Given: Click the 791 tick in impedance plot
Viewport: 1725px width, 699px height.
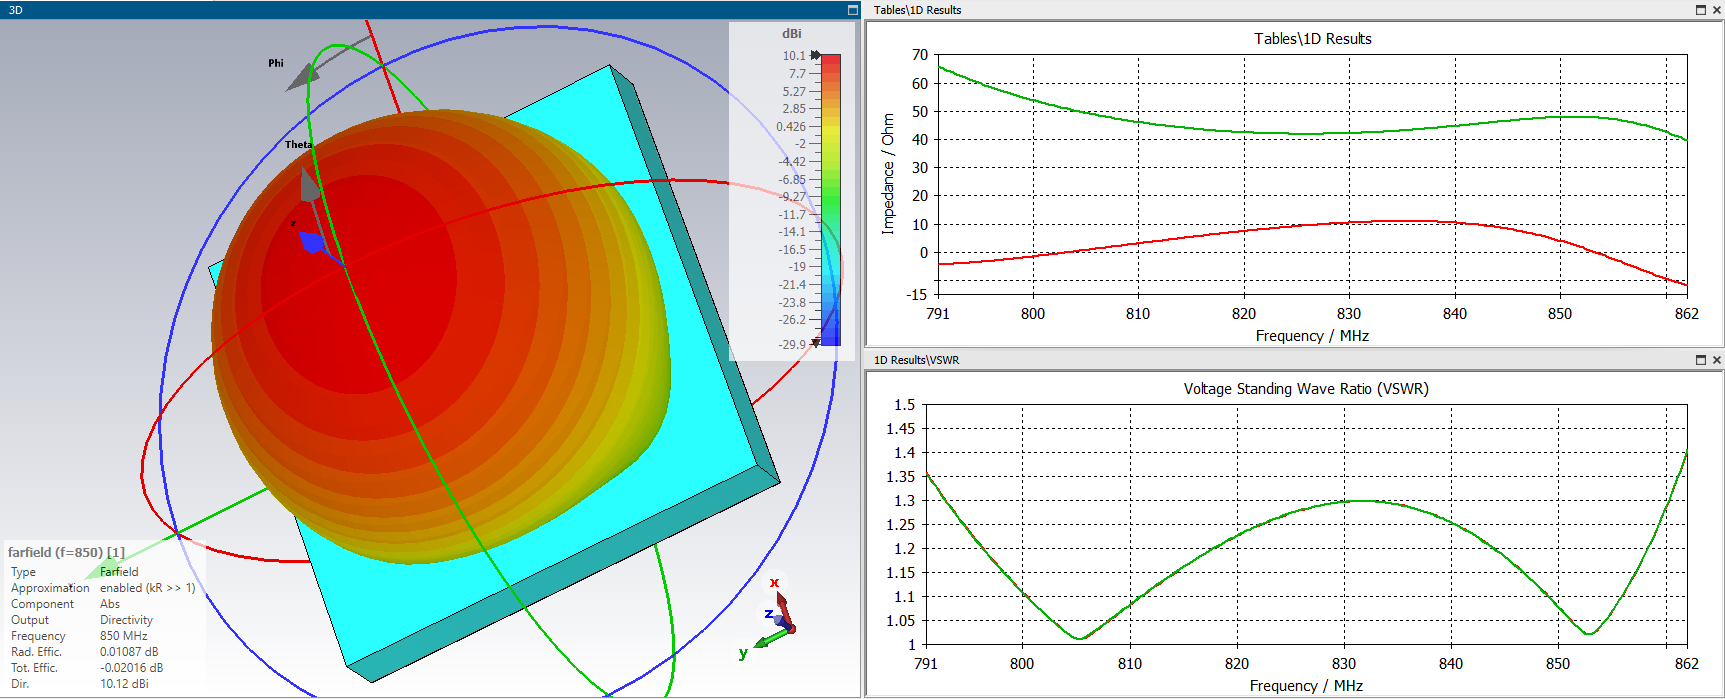Looking at the screenshot, I should [x=938, y=314].
